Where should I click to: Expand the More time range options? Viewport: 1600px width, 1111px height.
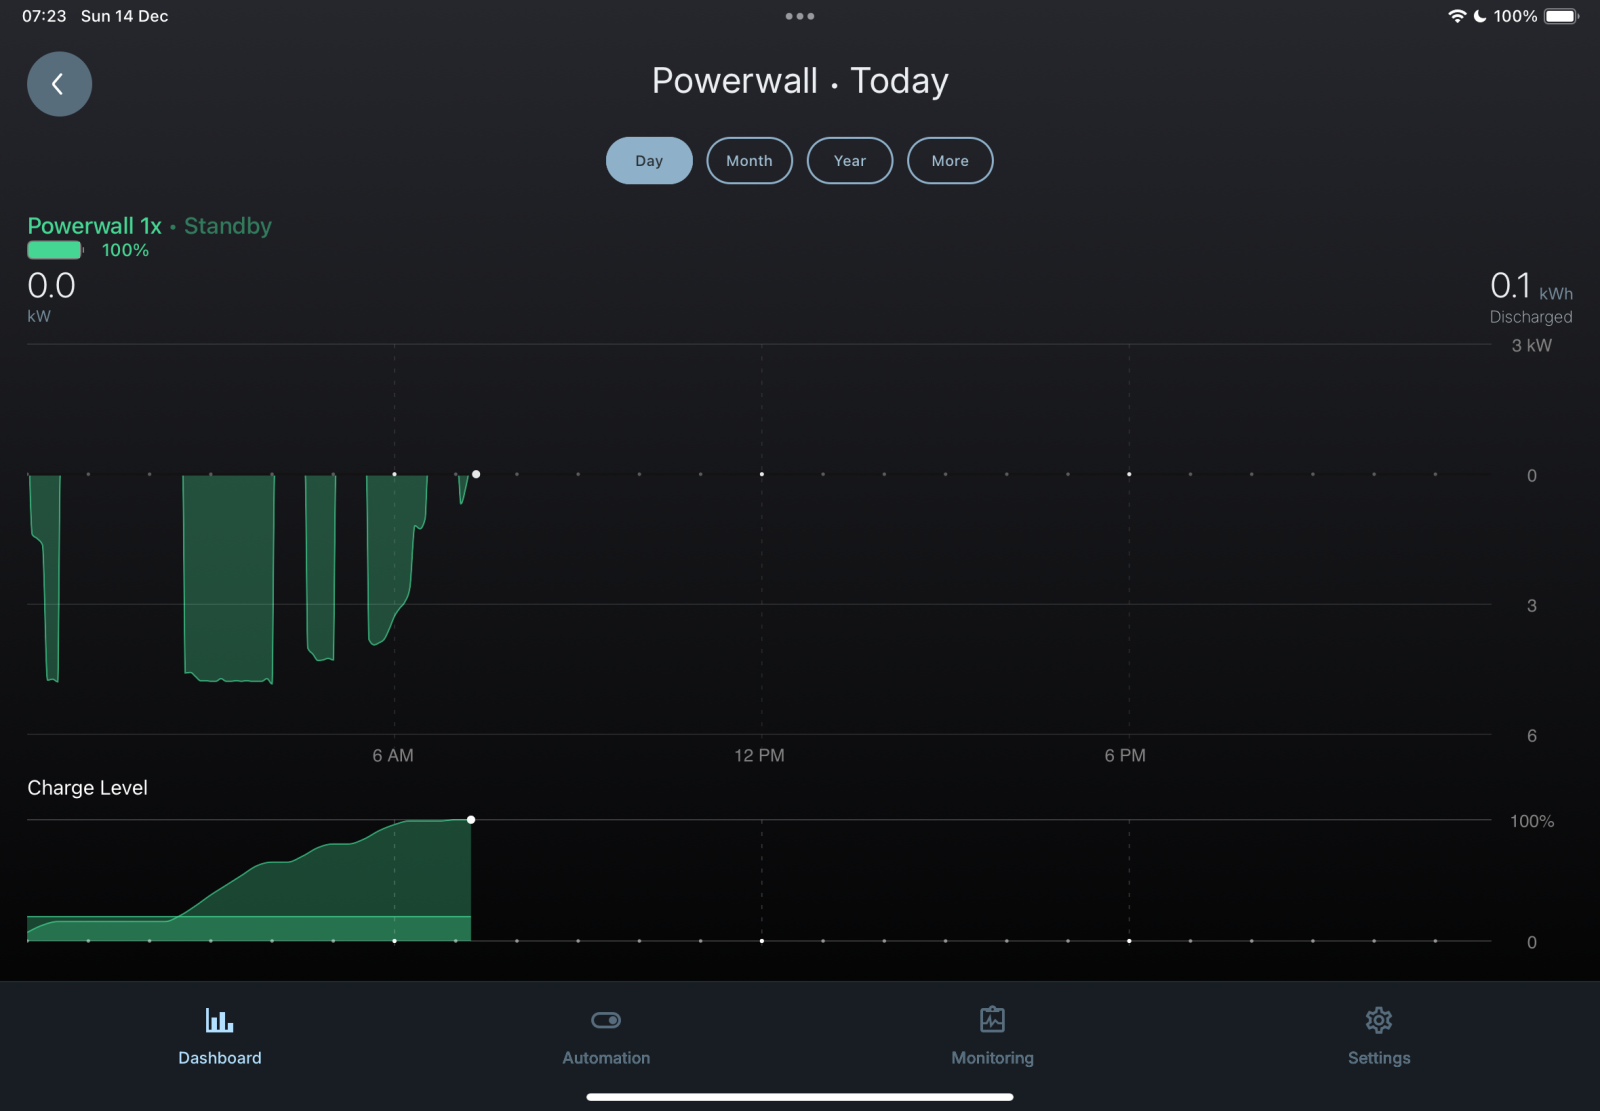(x=950, y=161)
